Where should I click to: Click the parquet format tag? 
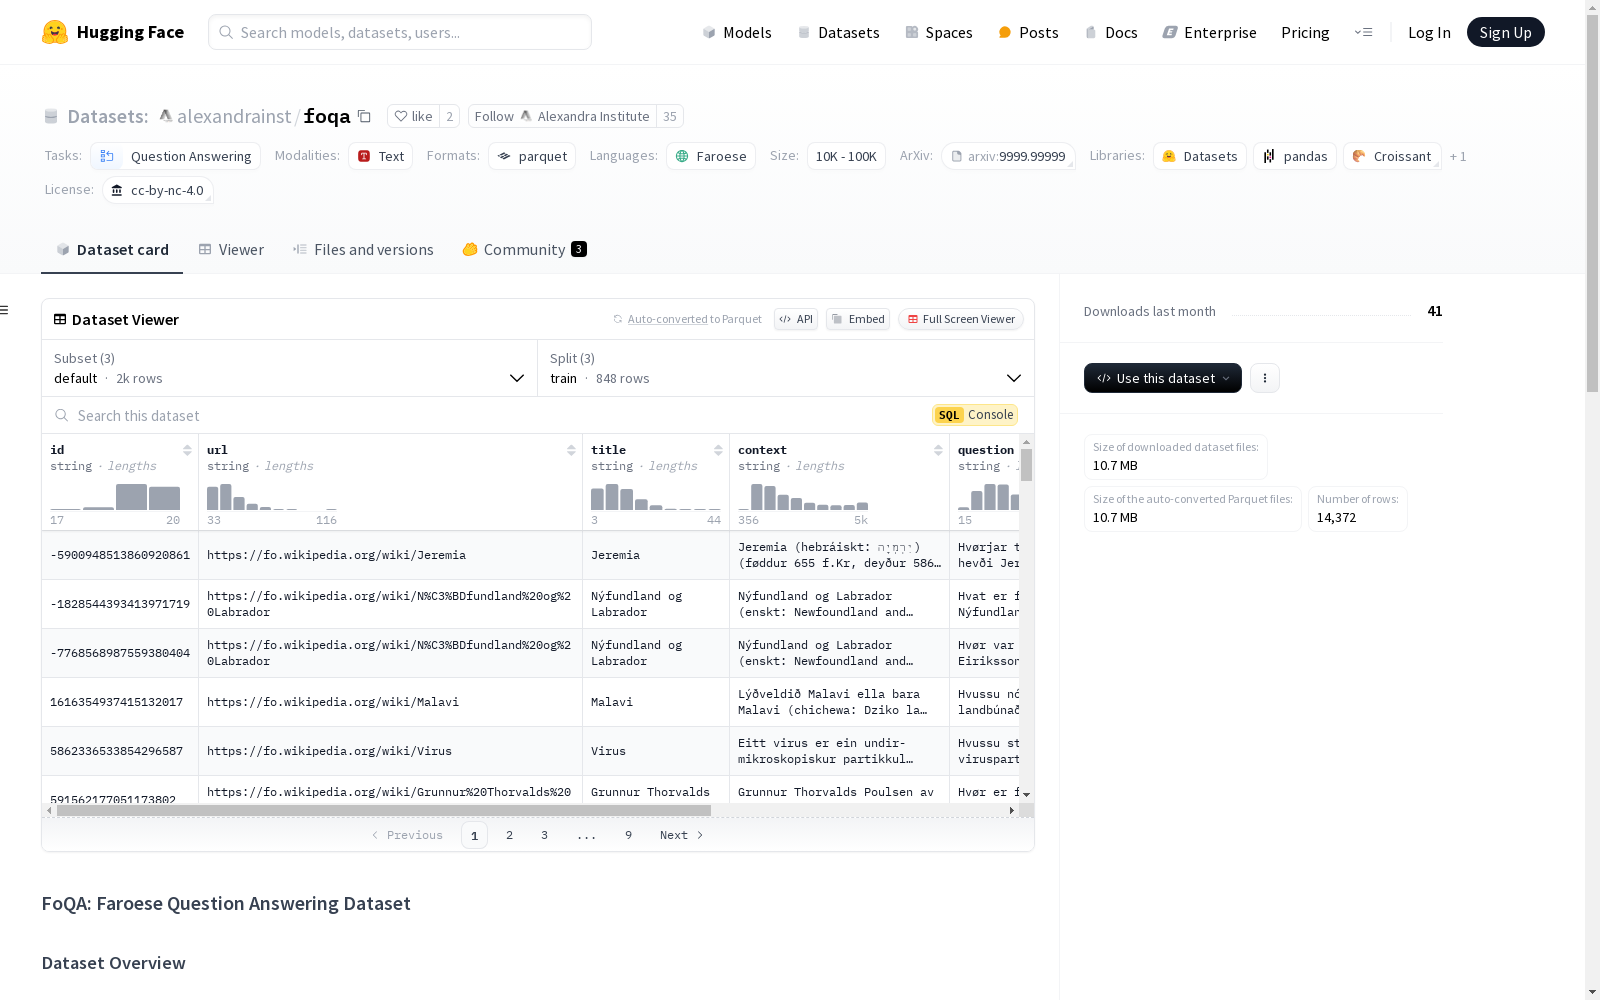532,156
